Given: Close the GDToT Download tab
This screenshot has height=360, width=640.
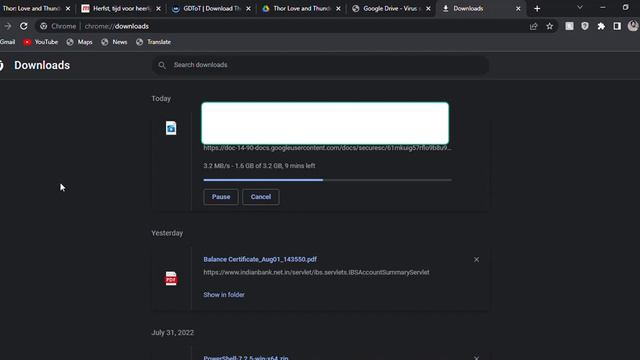Looking at the screenshot, I should 248,9.
